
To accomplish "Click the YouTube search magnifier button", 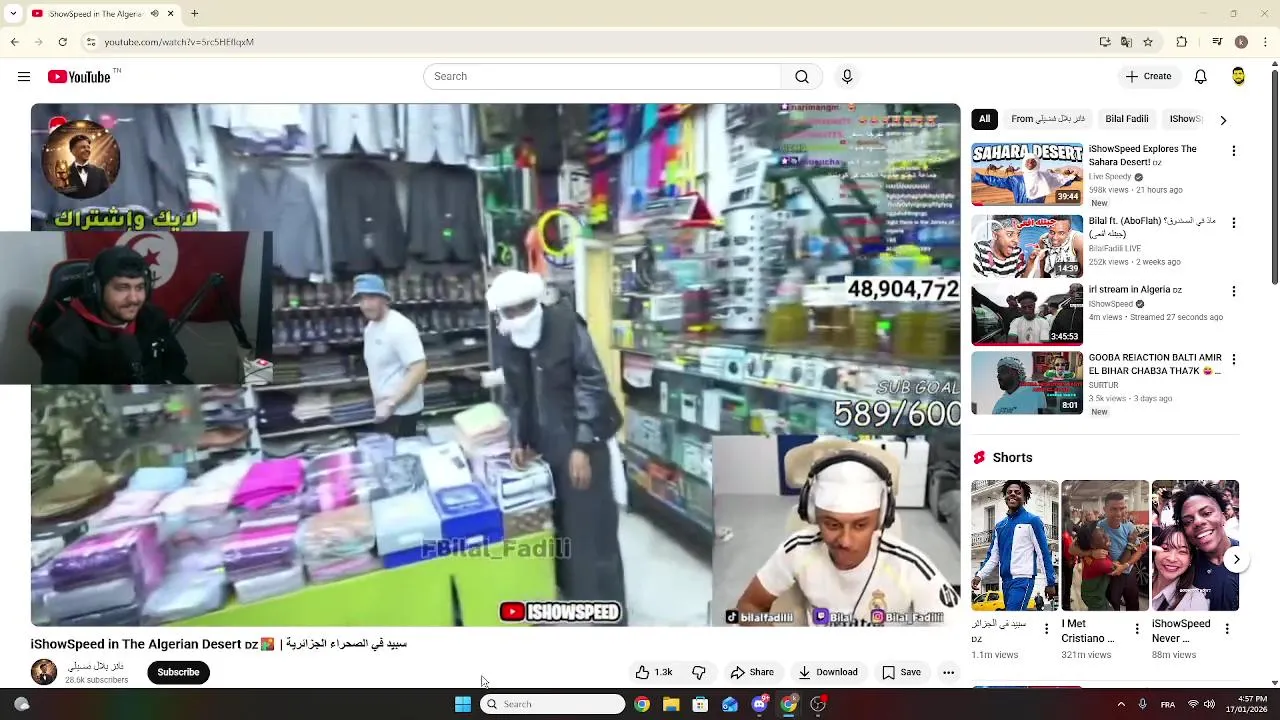I will 802,77.
